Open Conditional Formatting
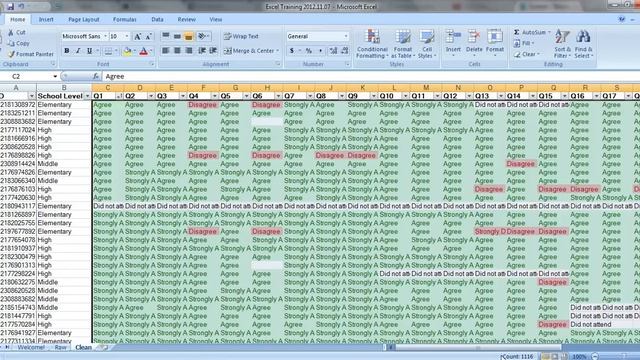This screenshot has height=360, width=640. [372, 43]
